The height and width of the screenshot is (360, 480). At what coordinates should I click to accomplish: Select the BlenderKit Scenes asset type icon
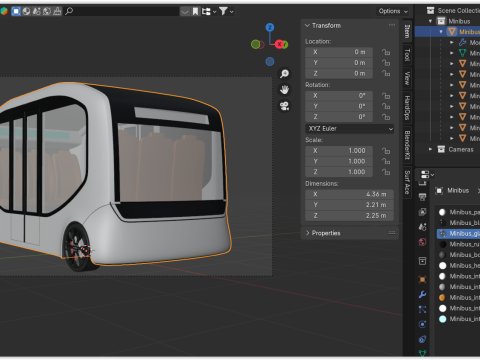click(37, 11)
